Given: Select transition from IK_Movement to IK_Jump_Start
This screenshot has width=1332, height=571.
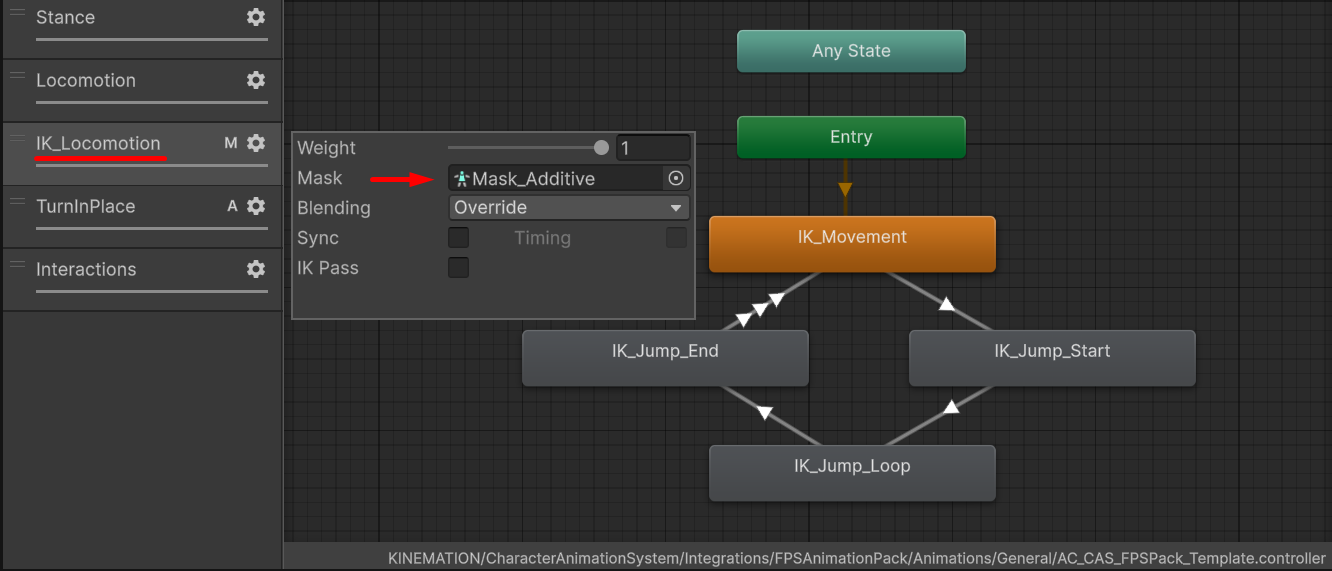Looking at the screenshot, I should coord(946,304).
